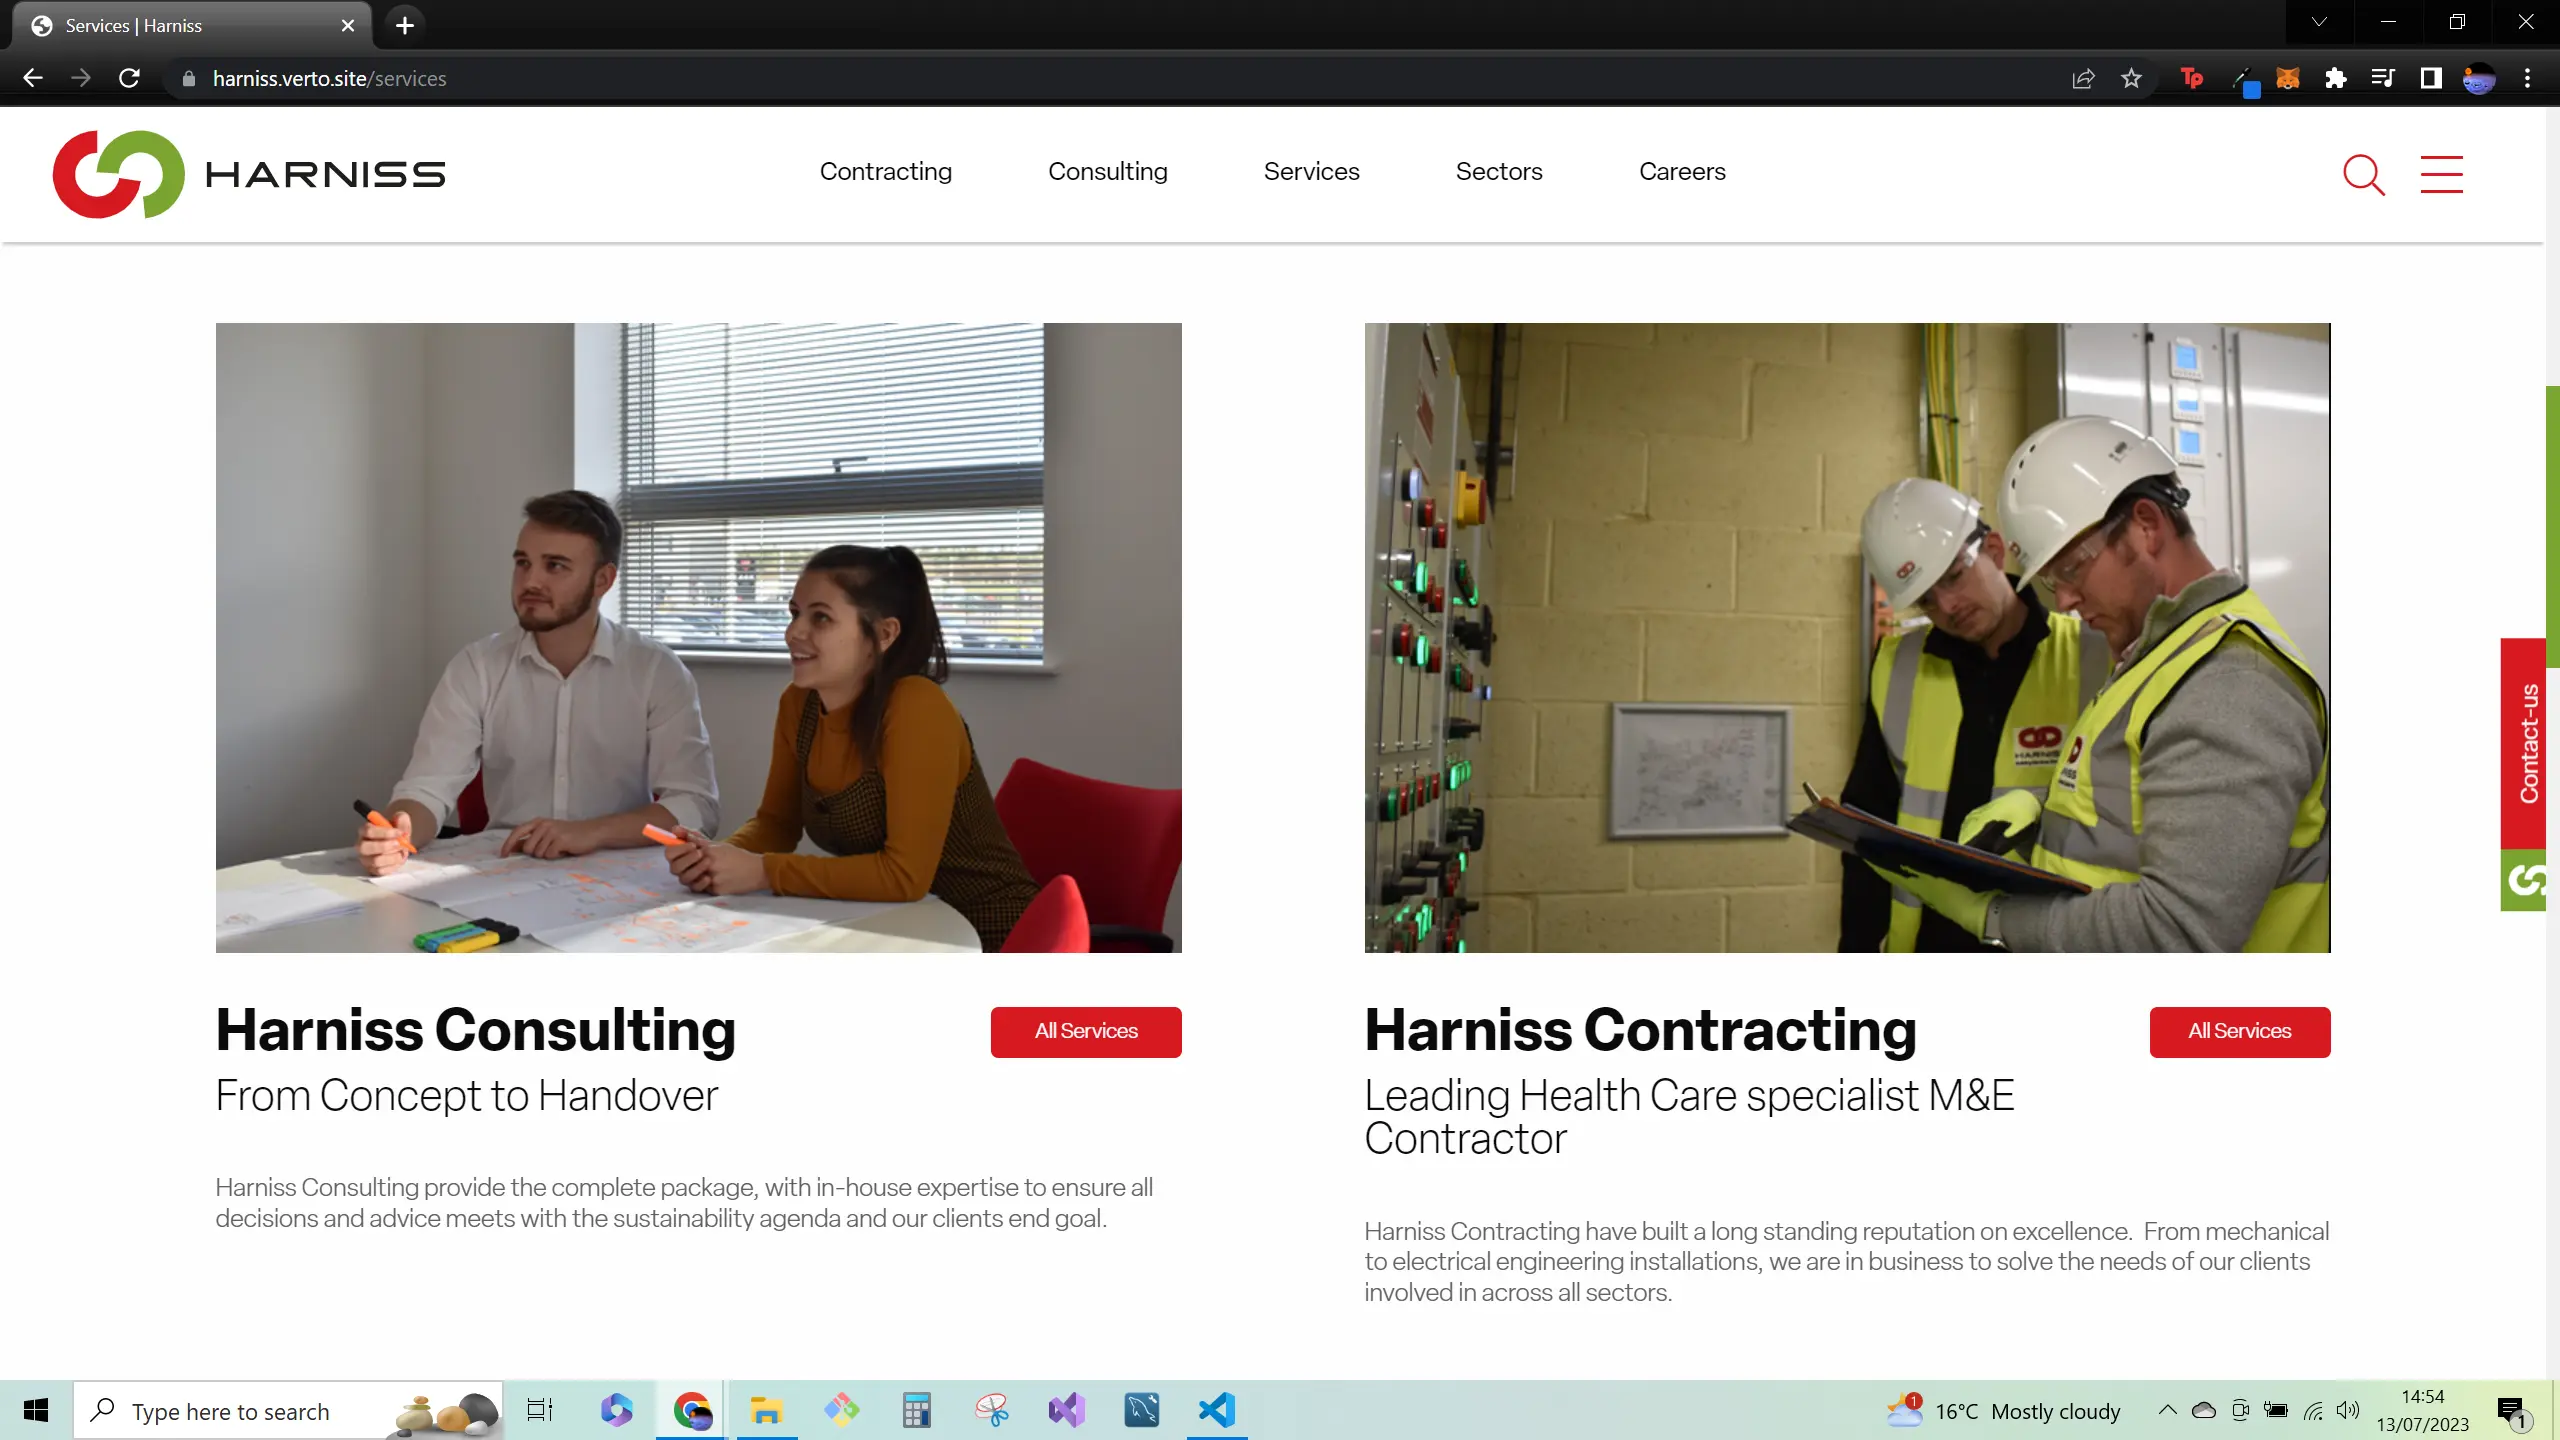The width and height of the screenshot is (2560, 1440).
Task: Click the Harniss logo
Action: tap(248, 173)
